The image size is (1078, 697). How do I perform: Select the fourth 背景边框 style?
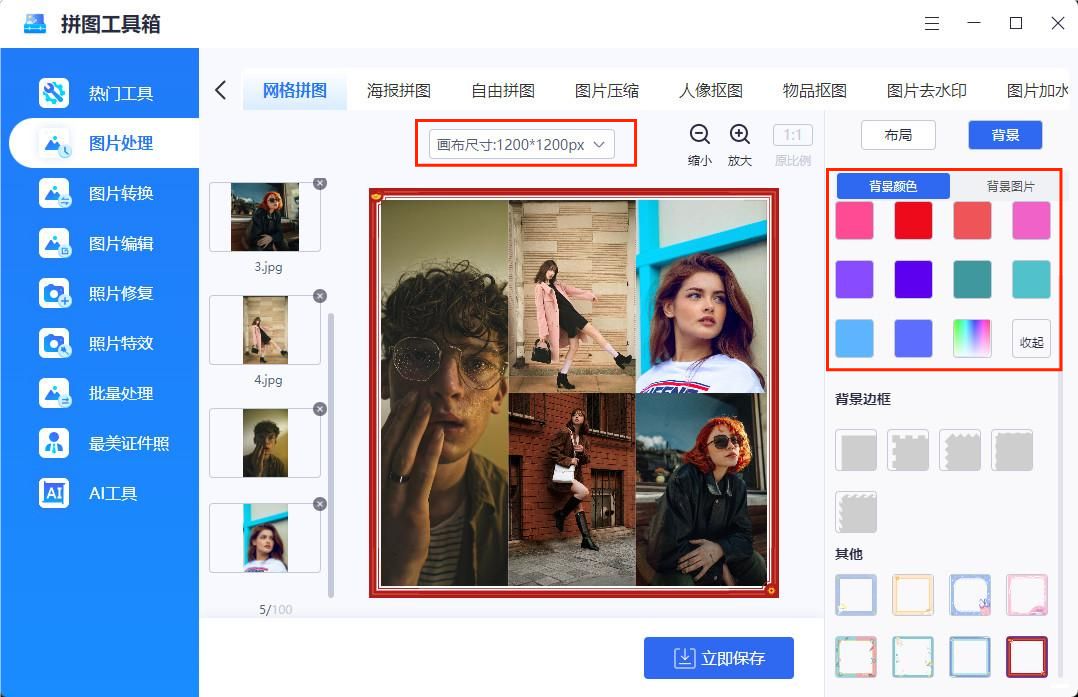click(x=1012, y=450)
